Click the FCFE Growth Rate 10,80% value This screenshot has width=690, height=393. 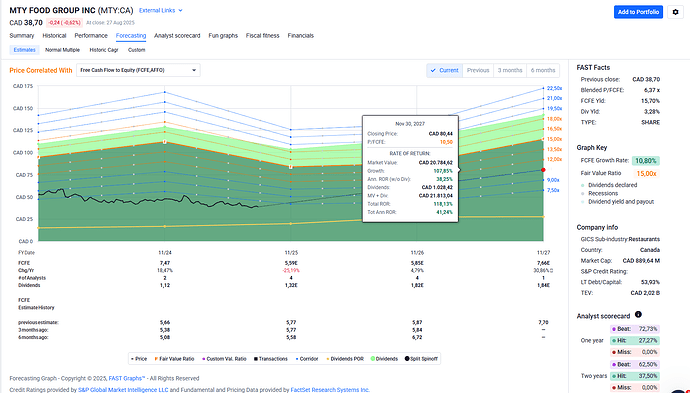pyautogui.click(x=646, y=161)
